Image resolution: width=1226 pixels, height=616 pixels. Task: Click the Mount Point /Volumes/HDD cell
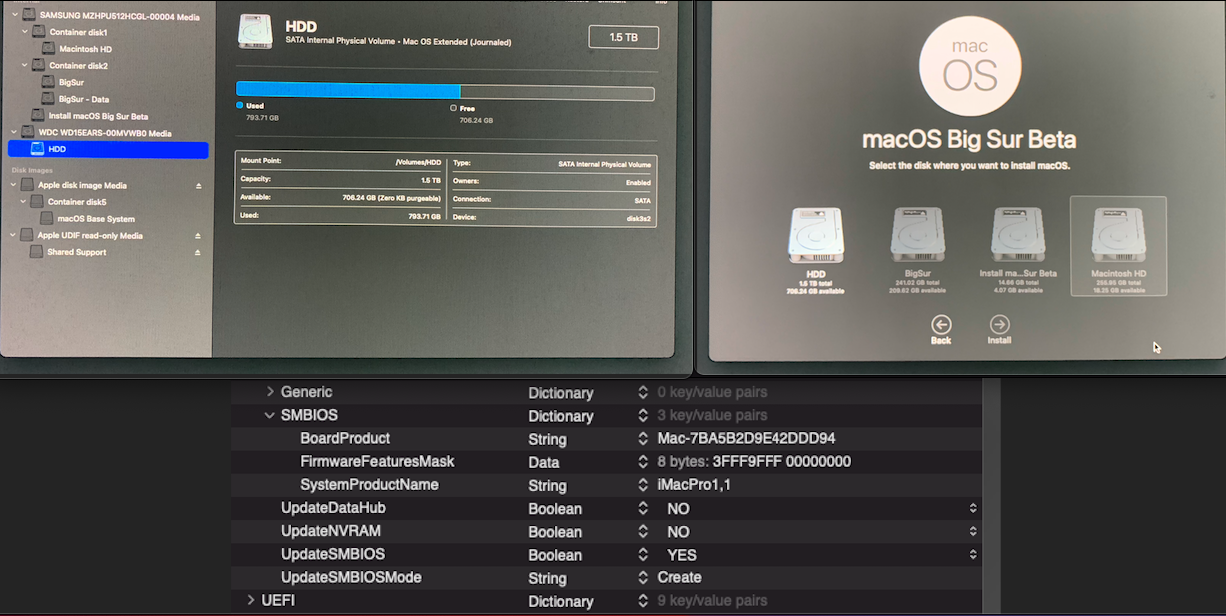tap(340, 161)
